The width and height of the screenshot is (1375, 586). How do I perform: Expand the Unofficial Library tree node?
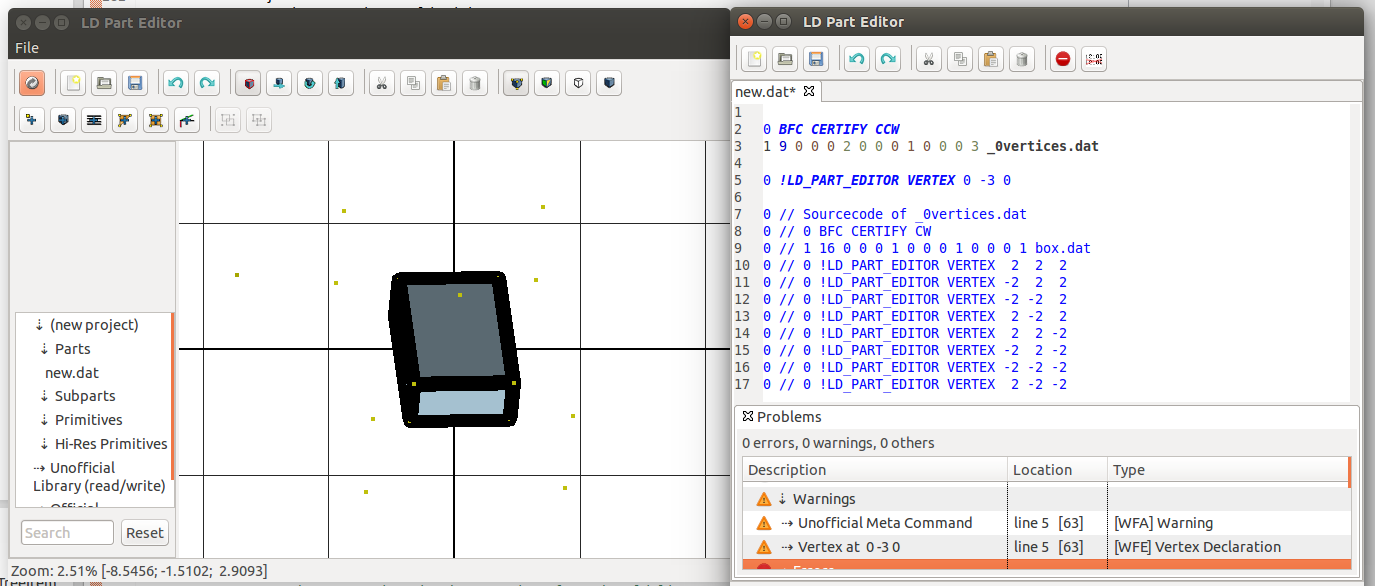click(x=39, y=468)
